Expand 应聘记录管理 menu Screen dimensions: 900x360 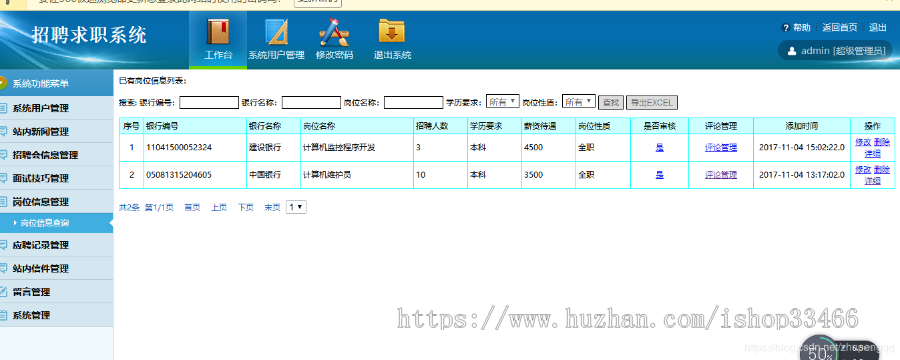click(56, 245)
